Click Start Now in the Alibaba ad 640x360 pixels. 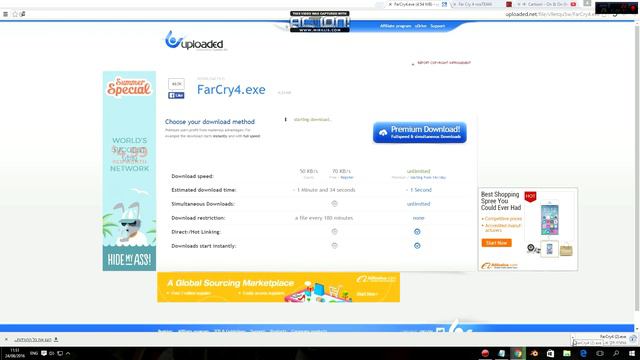click(x=496, y=243)
